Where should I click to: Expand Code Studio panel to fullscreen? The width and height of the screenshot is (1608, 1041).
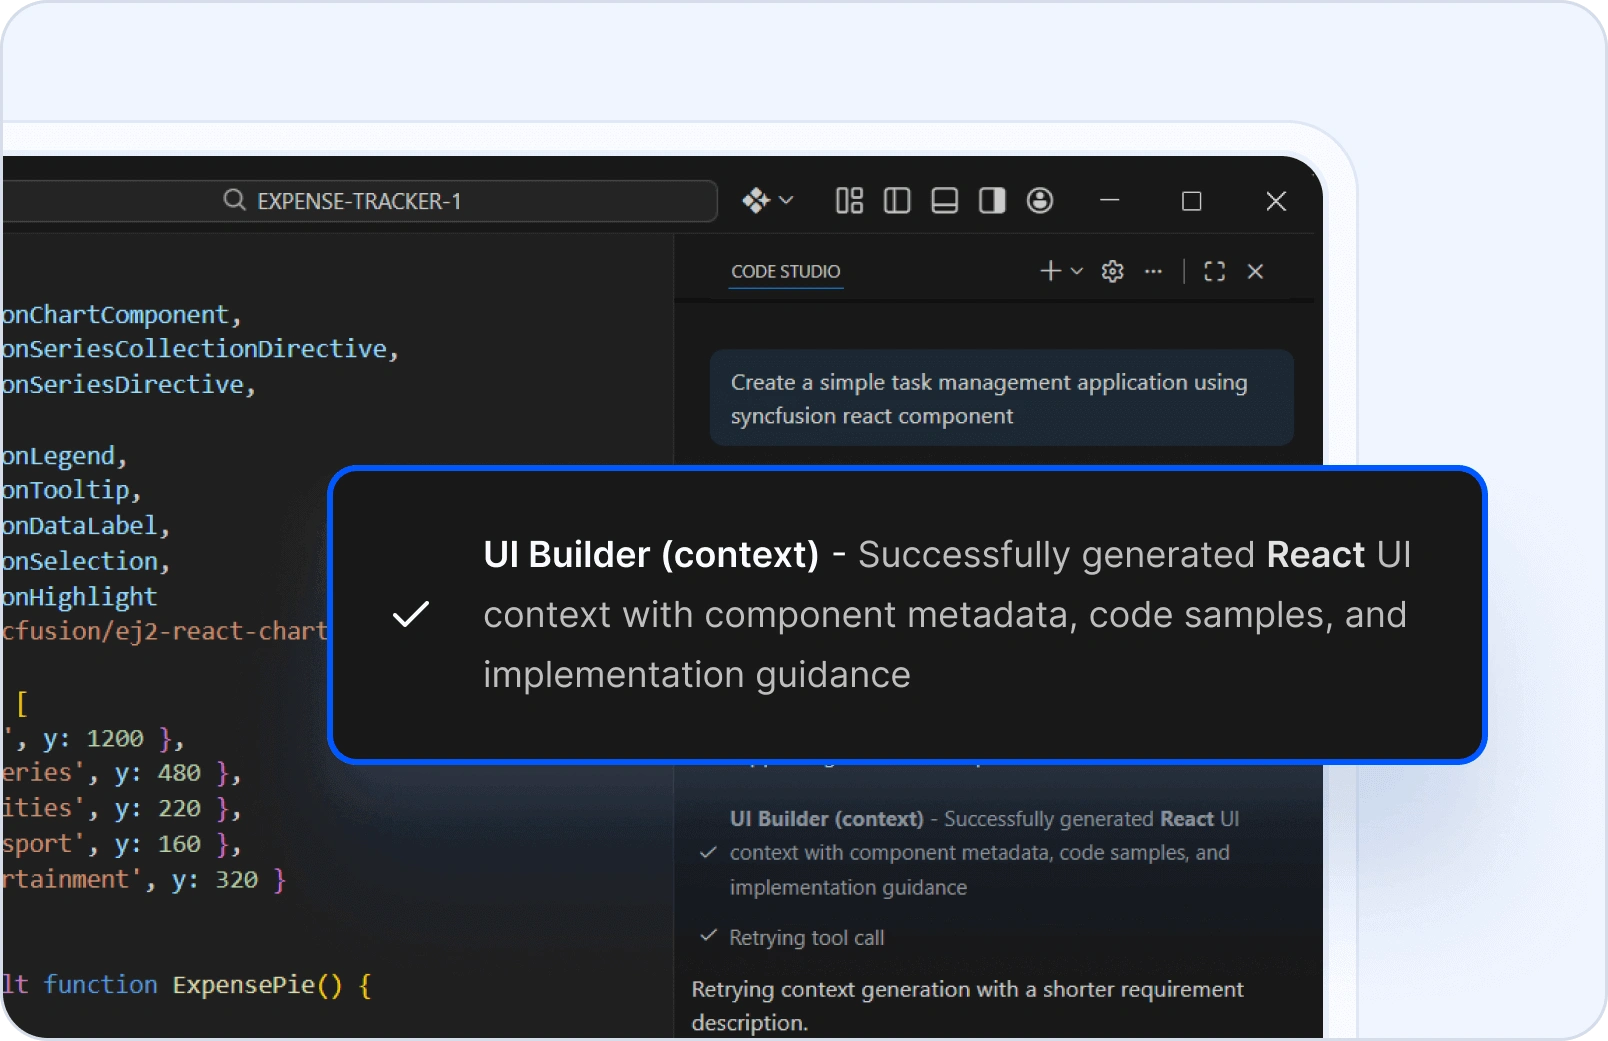(1214, 271)
